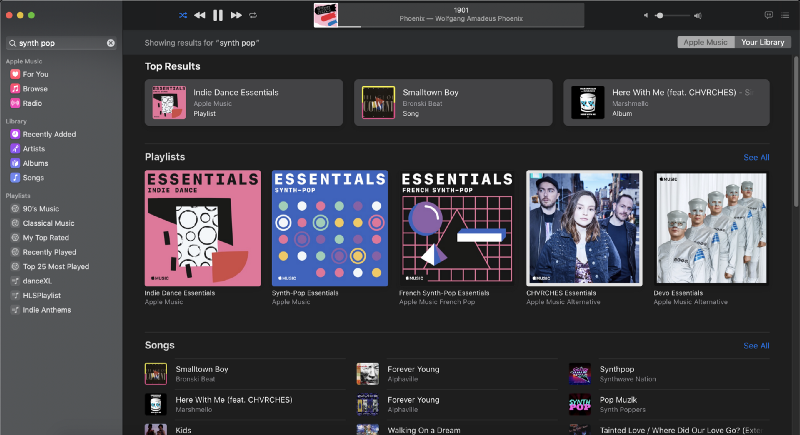This screenshot has width=800, height=435.
Task: Toggle shuffle playback
Action: (182, 16)
